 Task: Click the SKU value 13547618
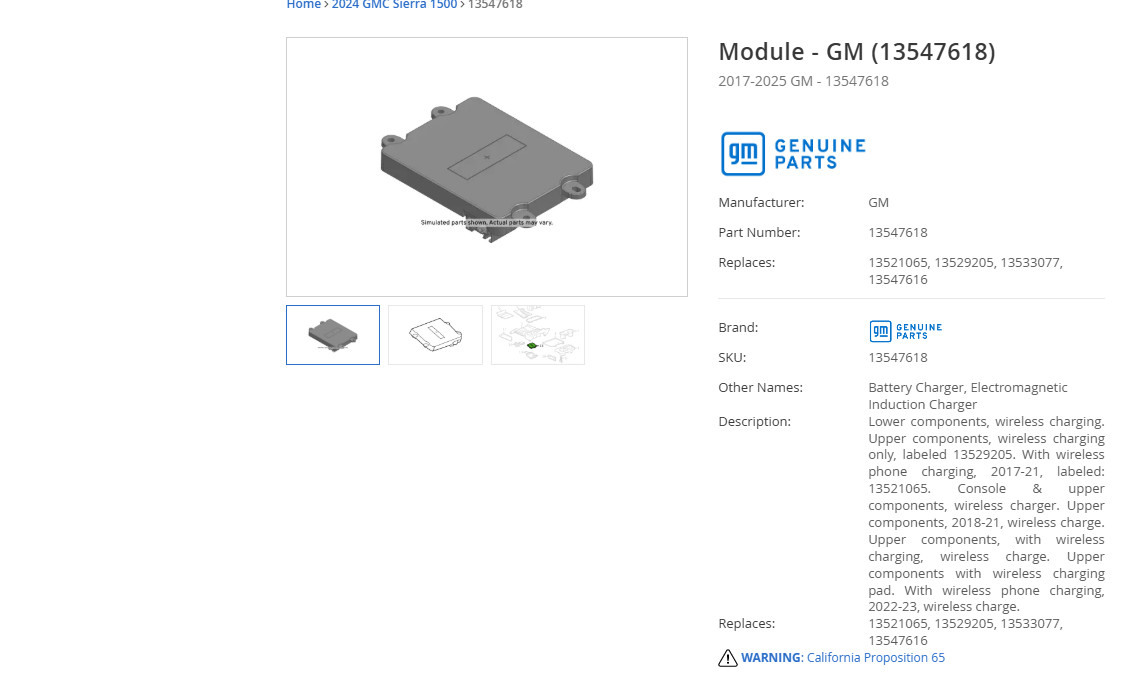click(897, 357)
